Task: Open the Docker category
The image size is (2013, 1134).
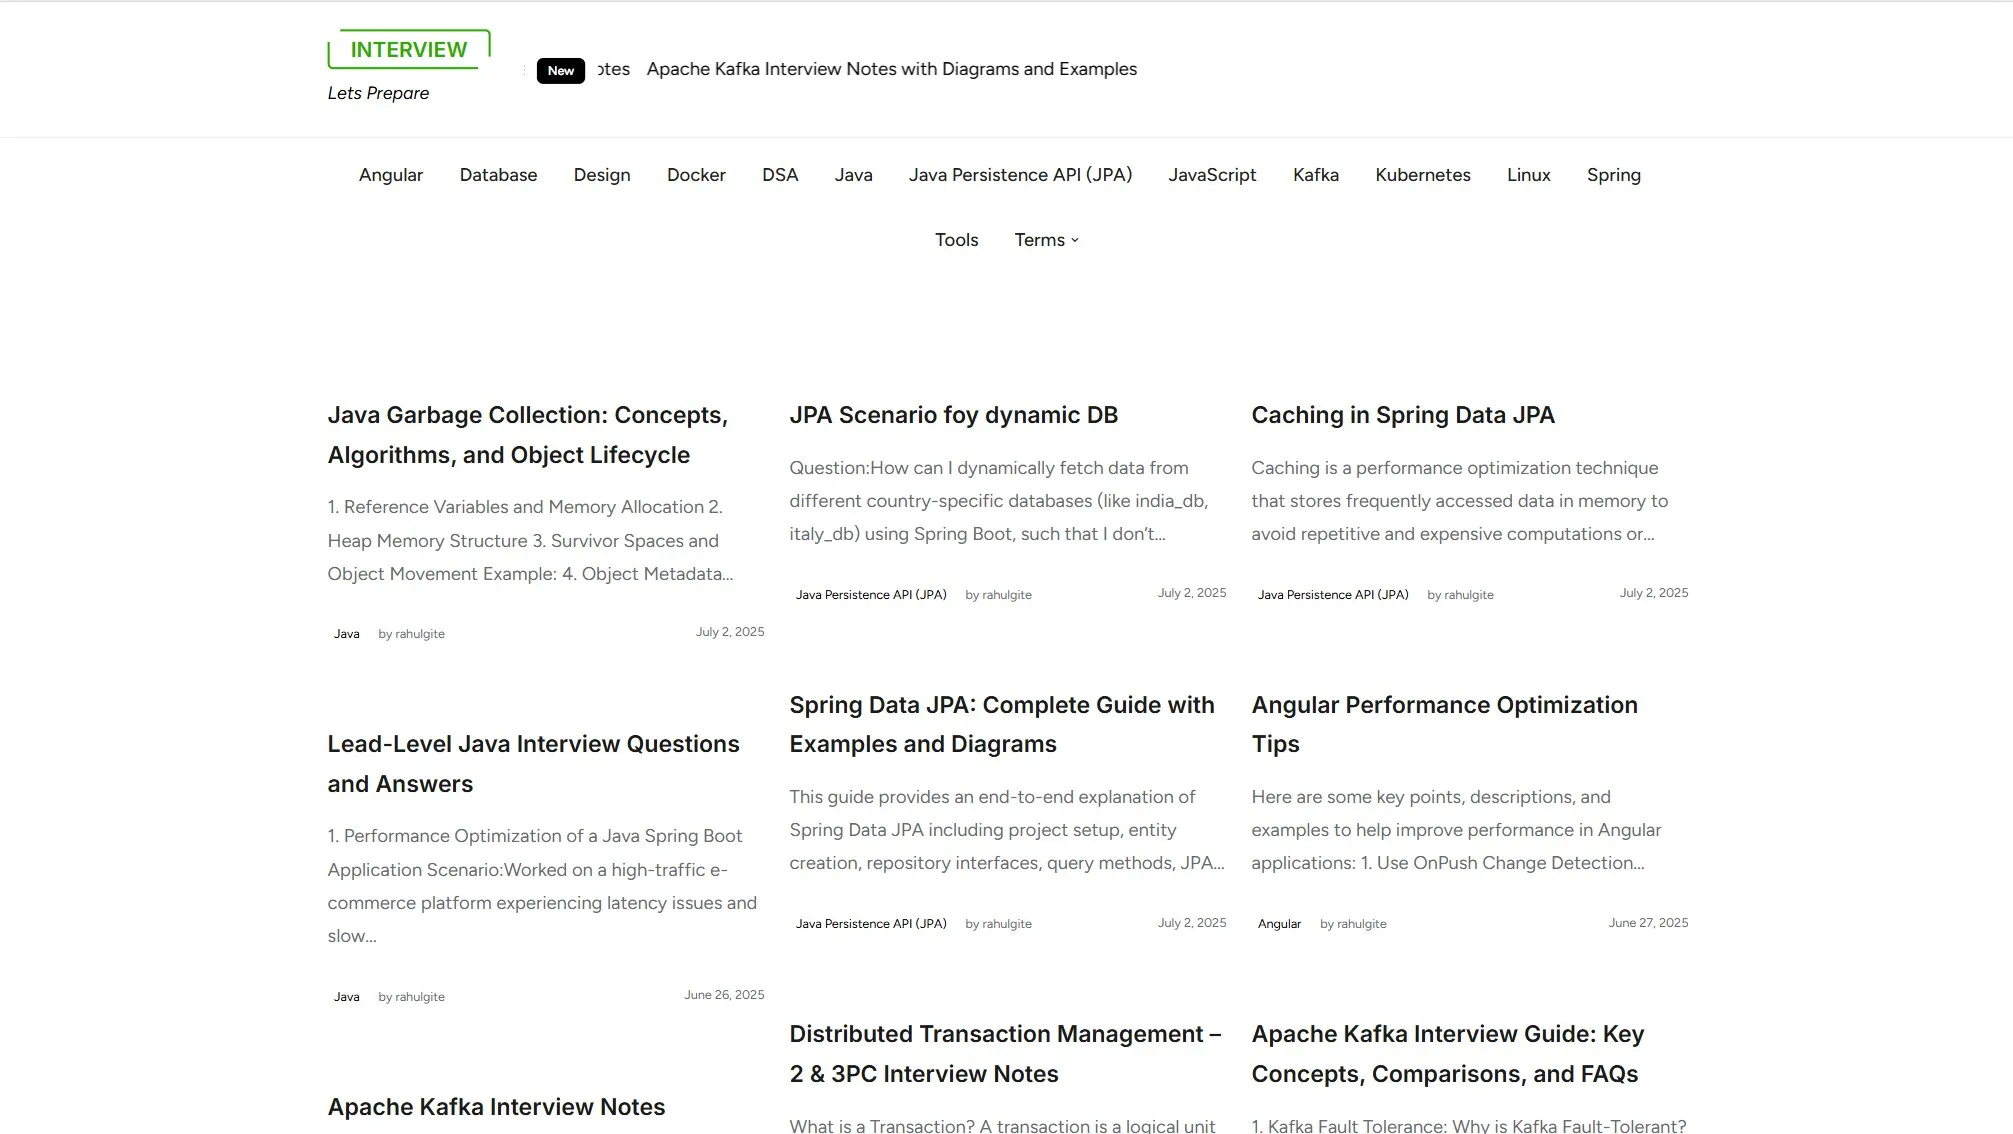Action: pyautogui.click(x=696, y=175)
